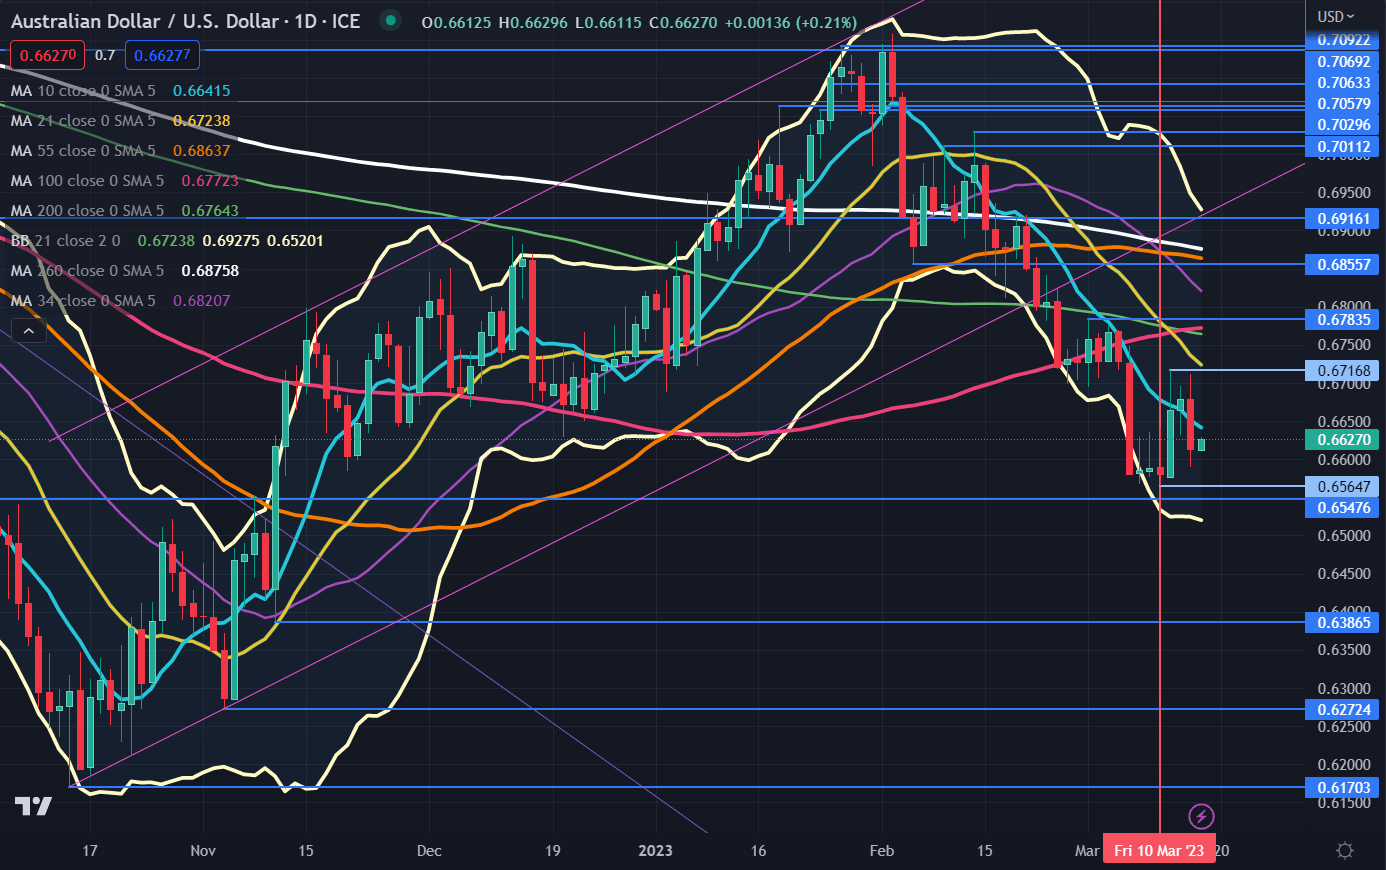The height and width of the screenshot is (870, 1386).
Task: Click the green market status dot
Action: point(390,20)
